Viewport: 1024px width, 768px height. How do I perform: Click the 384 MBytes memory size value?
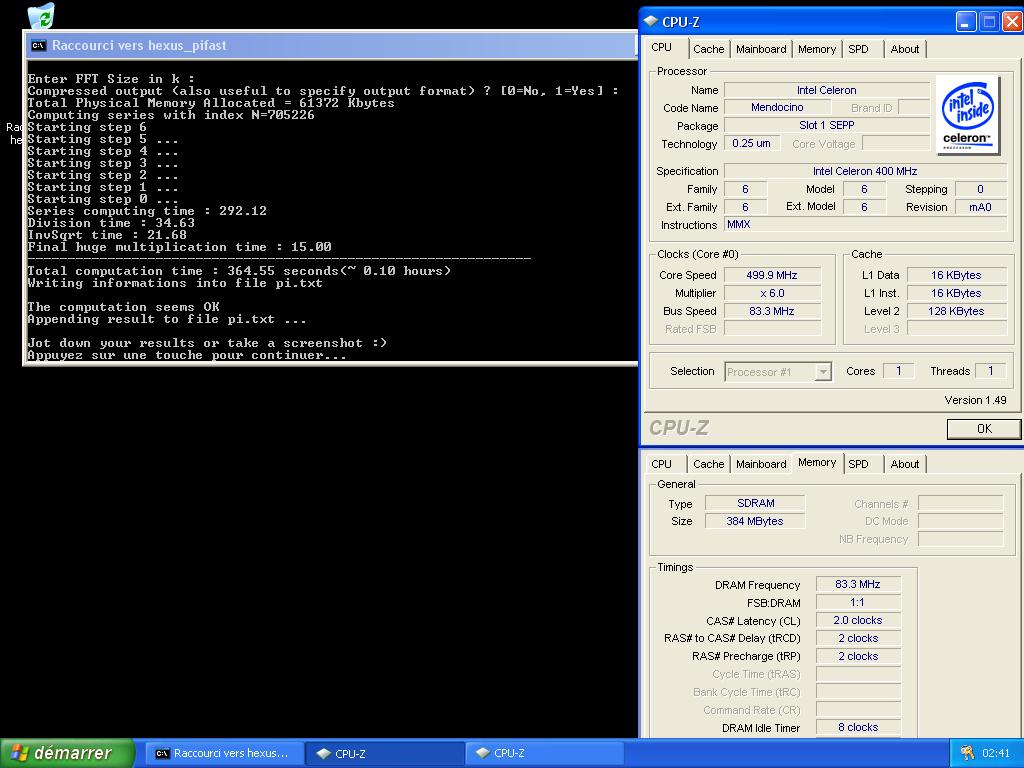click(x=756, y=521)
